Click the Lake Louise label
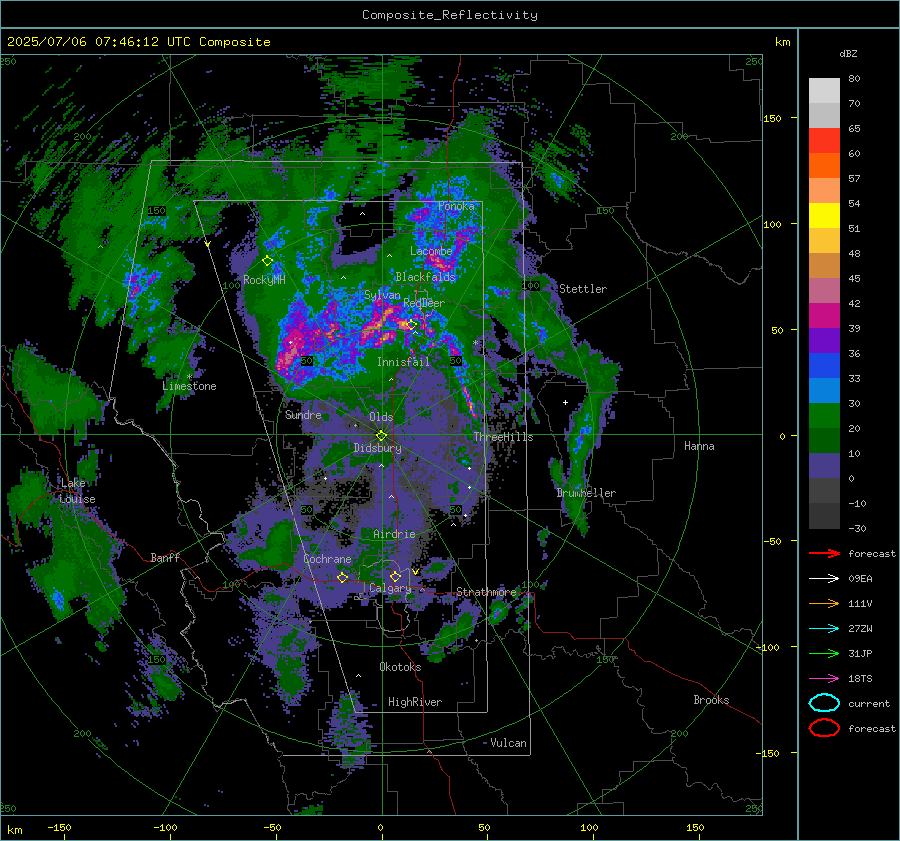 [x=78, y=491]
